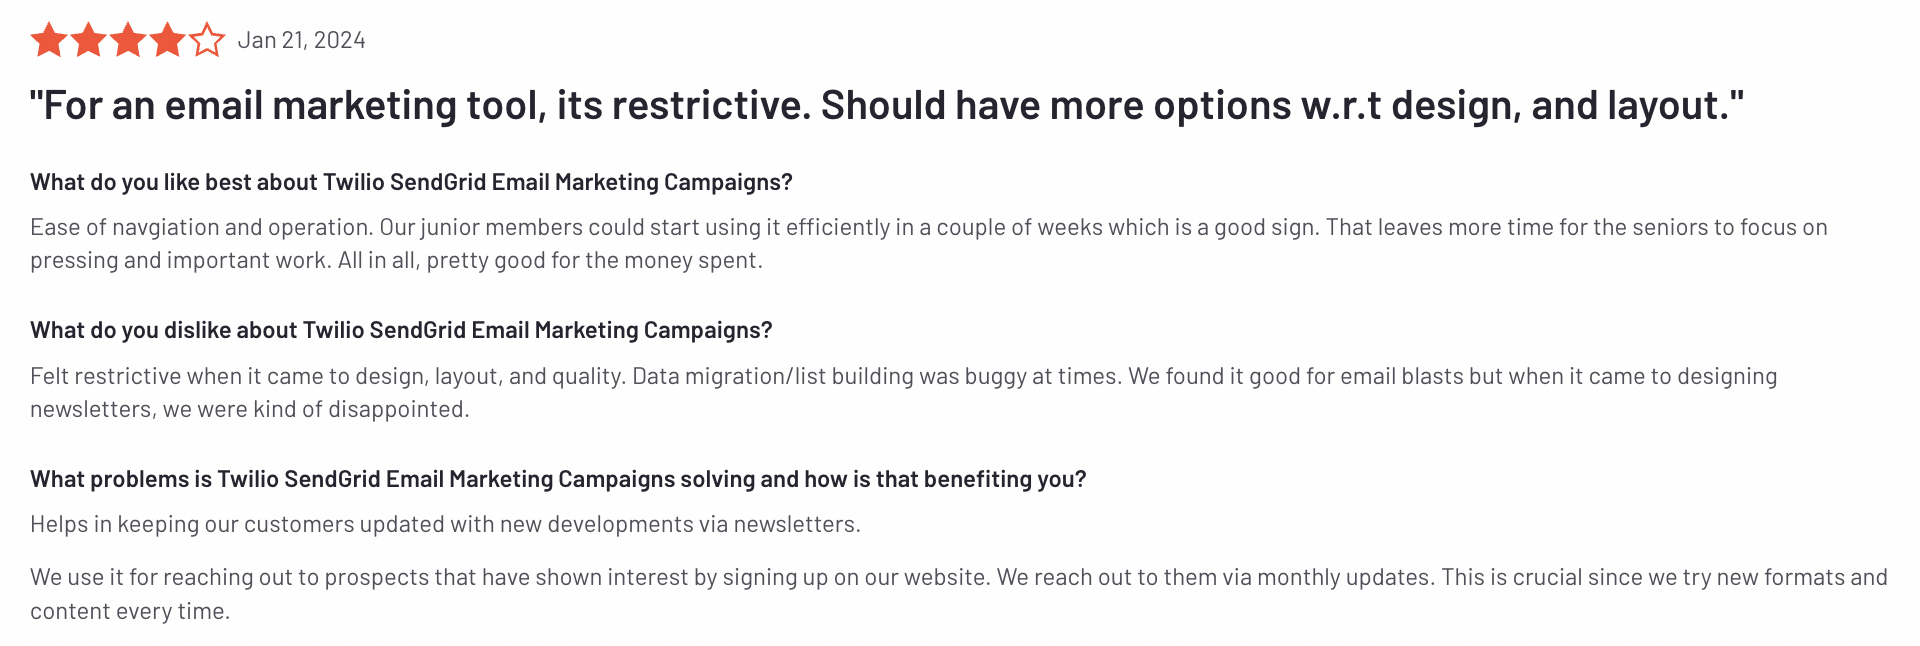Click the second orange rating star

pyautogui.click(x=88, y=41)
